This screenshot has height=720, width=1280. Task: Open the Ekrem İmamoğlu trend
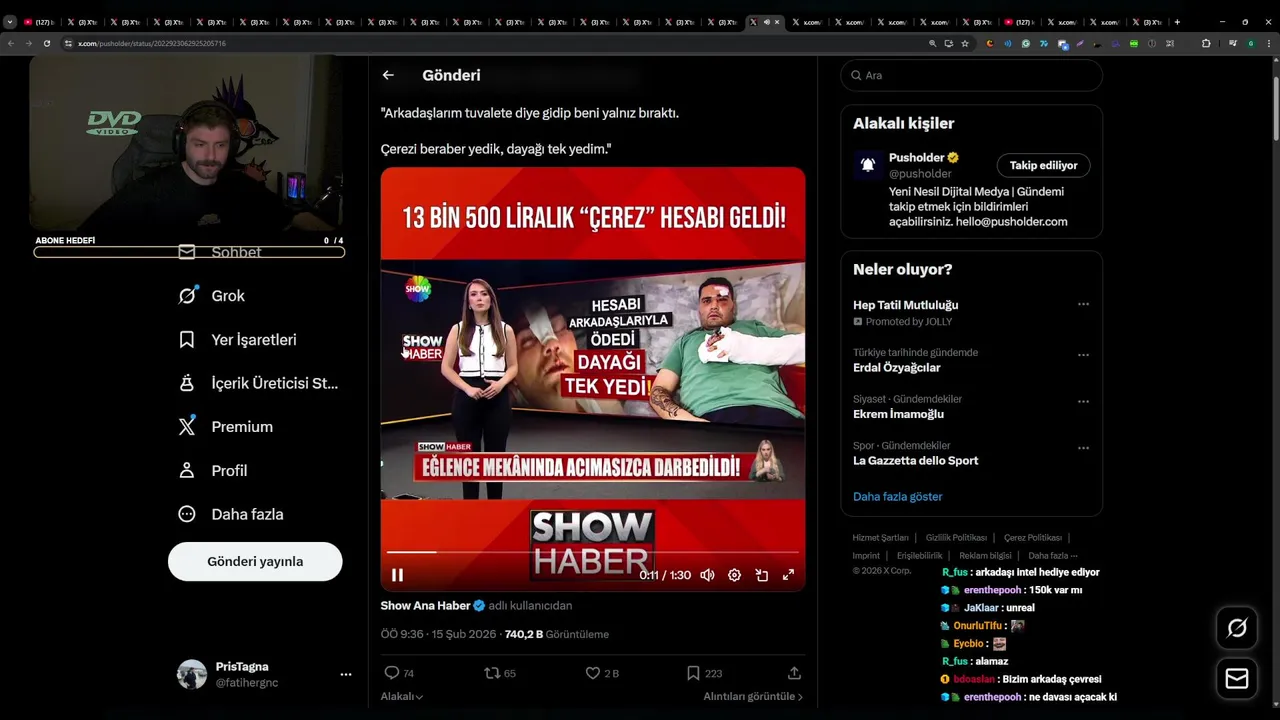click(898, 414)
